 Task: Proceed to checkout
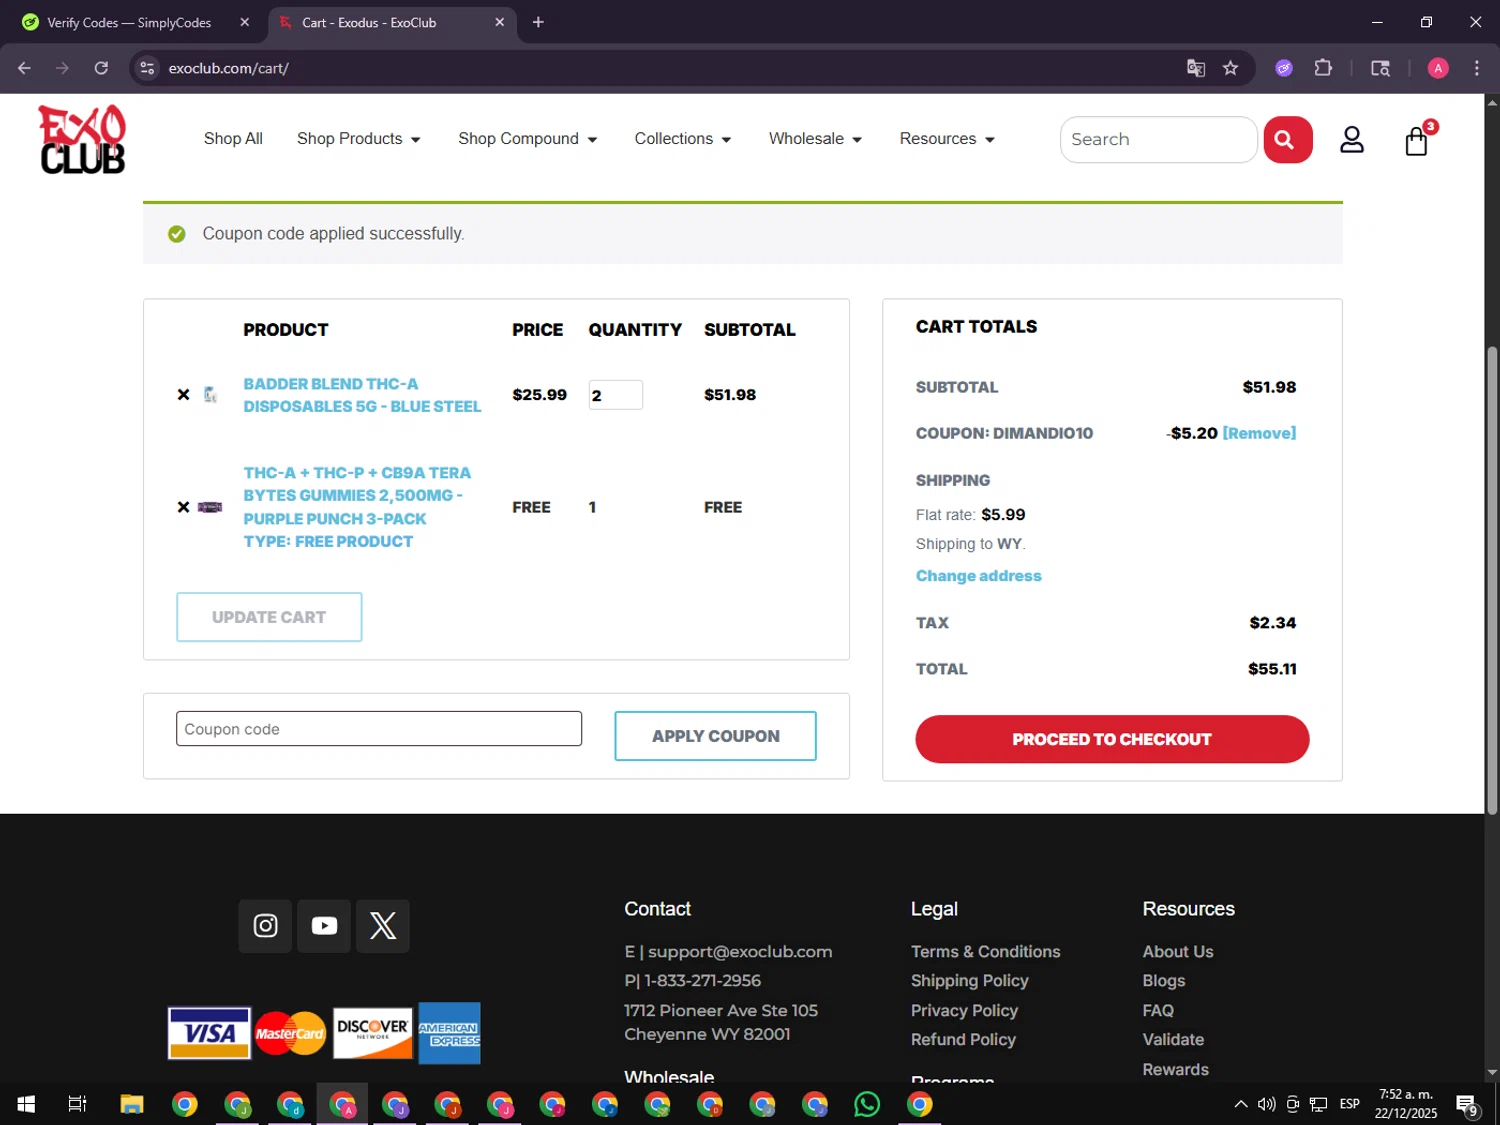pyautogui.click(x=1112, y=739)
